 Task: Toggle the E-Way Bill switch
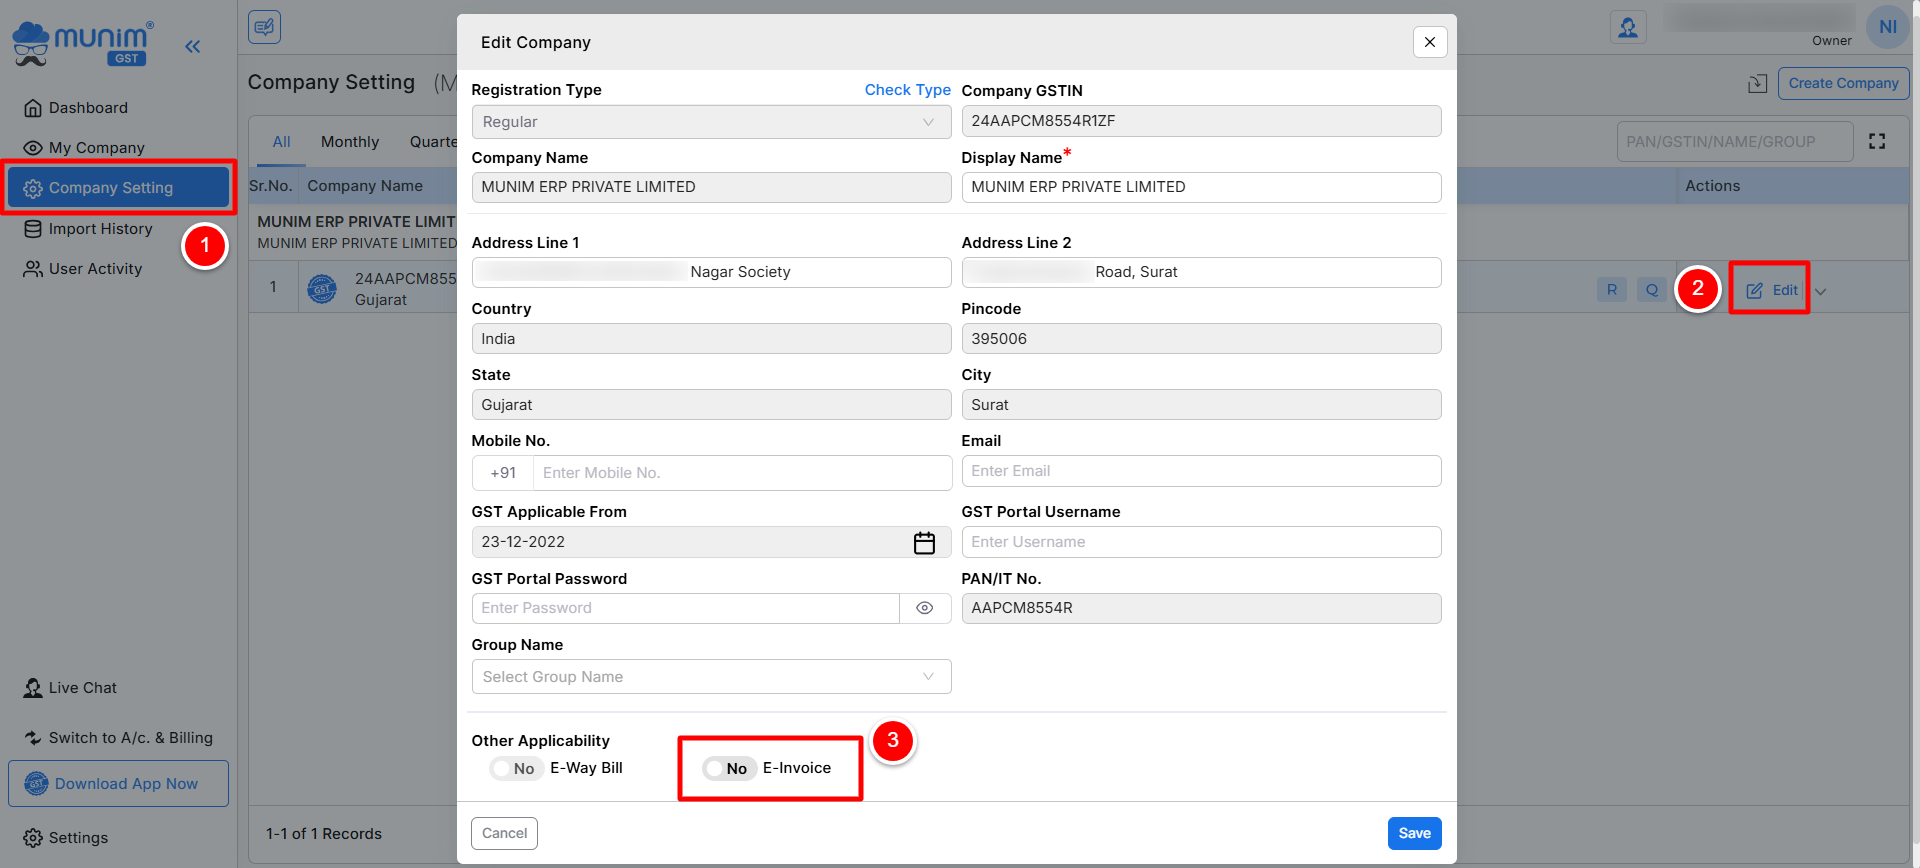[x=516, y=768]
